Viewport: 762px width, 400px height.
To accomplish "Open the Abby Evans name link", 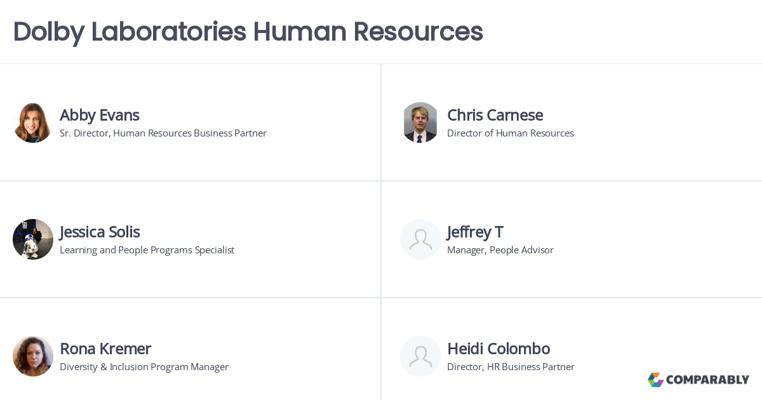I will (100, 115).
